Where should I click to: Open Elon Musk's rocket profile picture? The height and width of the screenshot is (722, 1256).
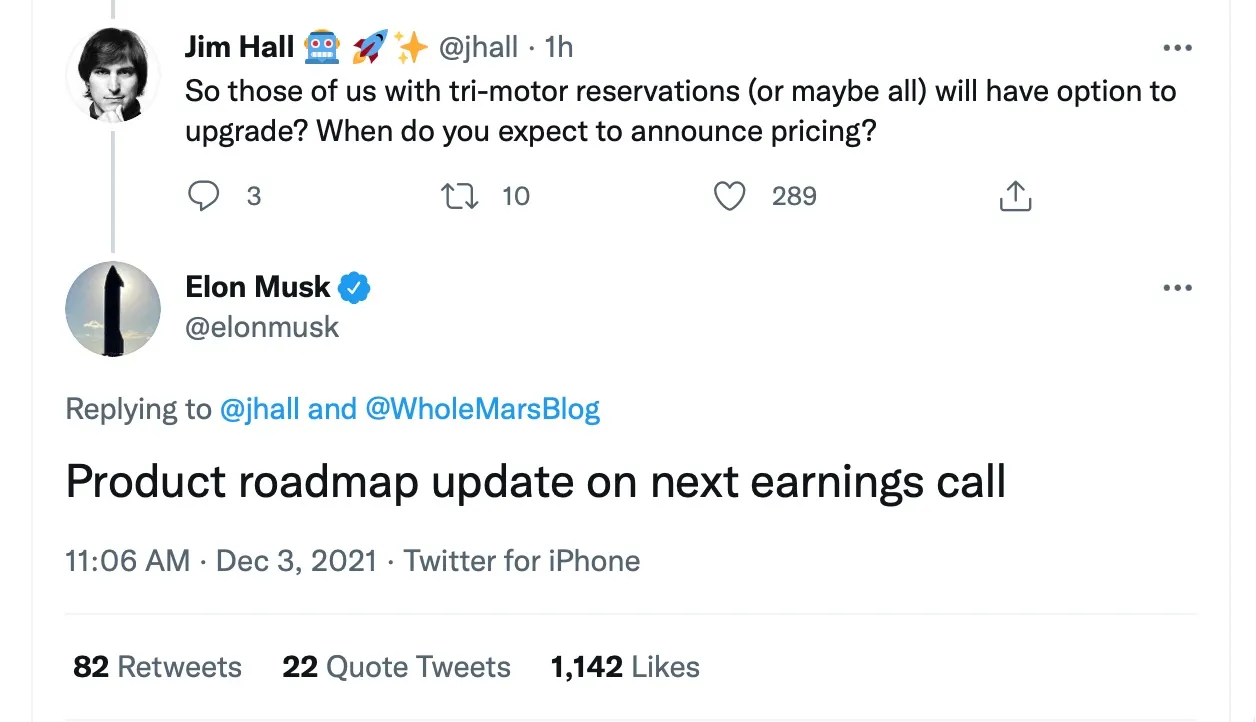click(112, 309)
